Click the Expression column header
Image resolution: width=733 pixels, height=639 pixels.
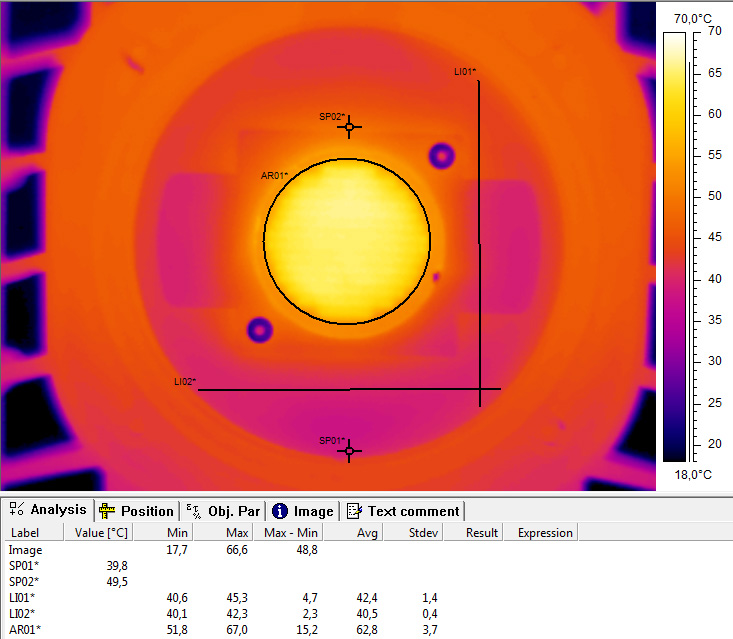tap(545, 533)
